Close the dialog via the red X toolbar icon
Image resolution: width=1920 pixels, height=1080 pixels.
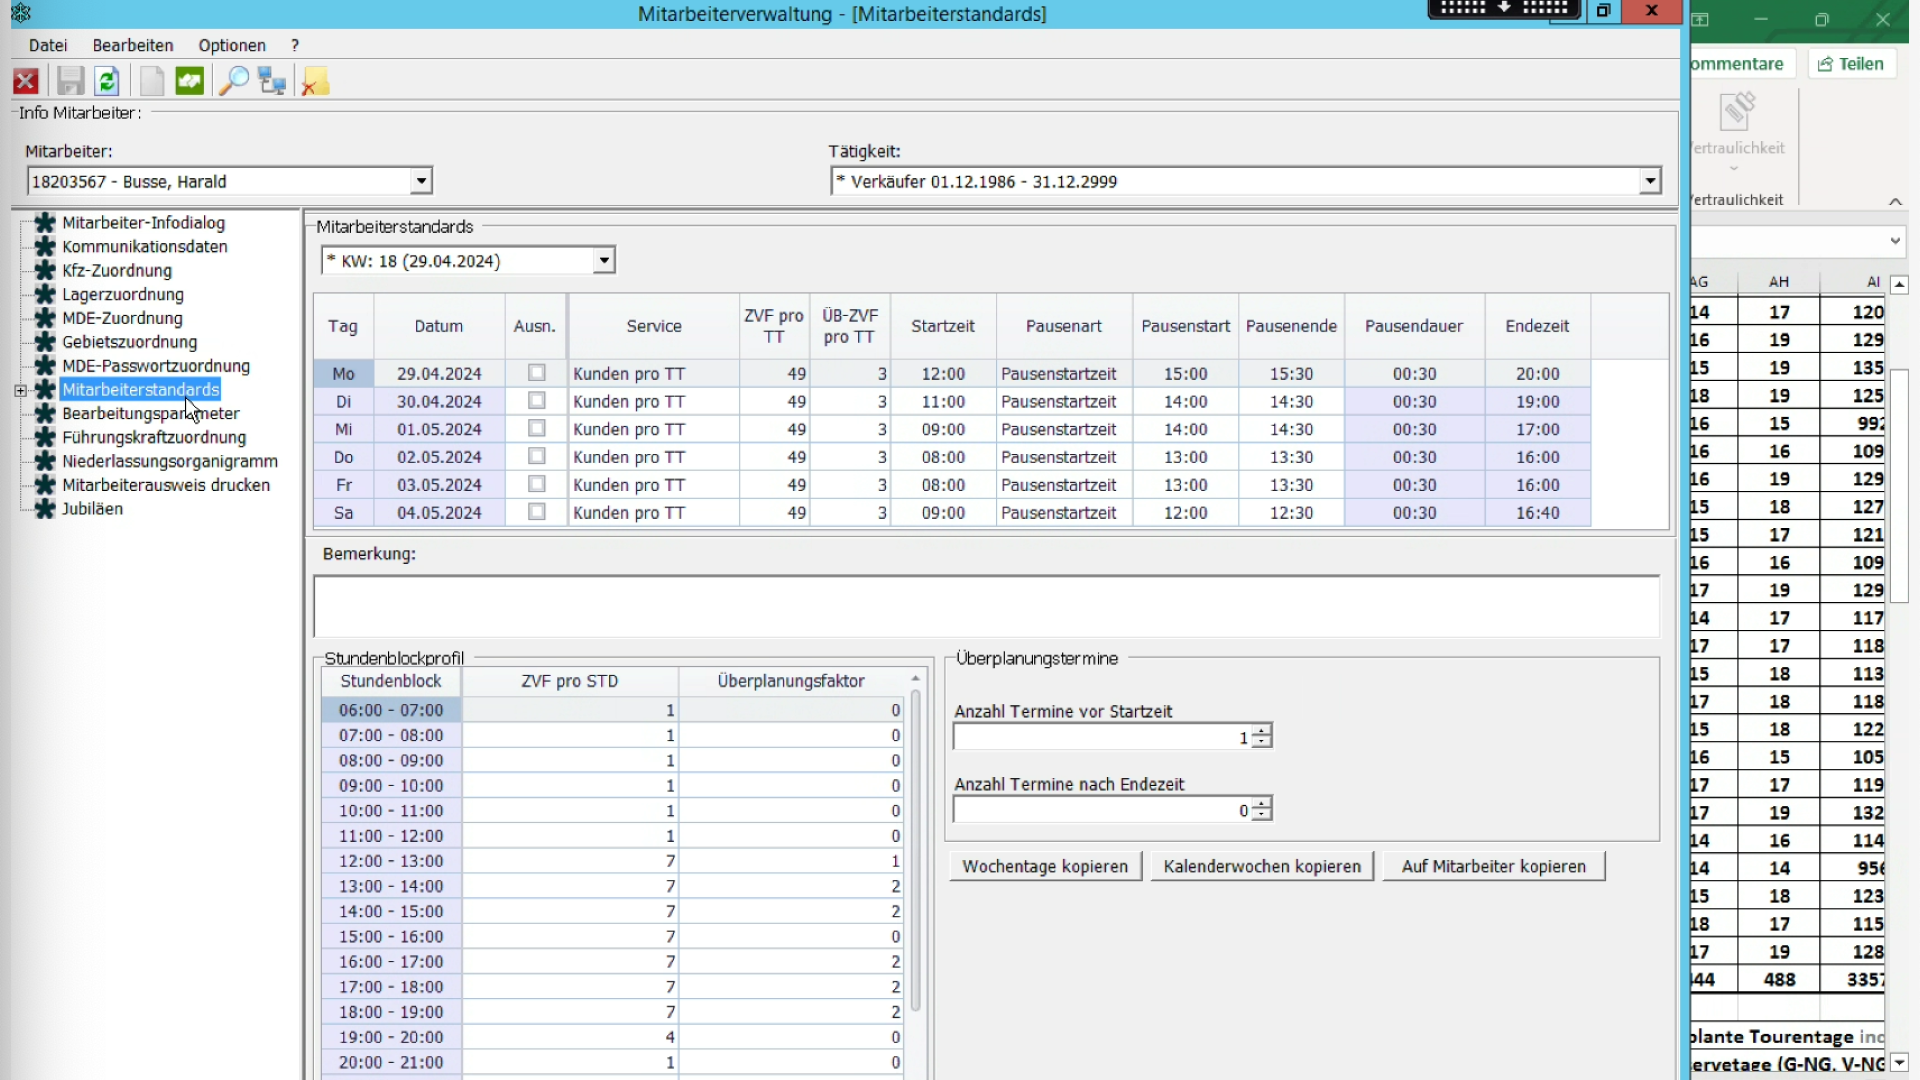pos(25,81)
